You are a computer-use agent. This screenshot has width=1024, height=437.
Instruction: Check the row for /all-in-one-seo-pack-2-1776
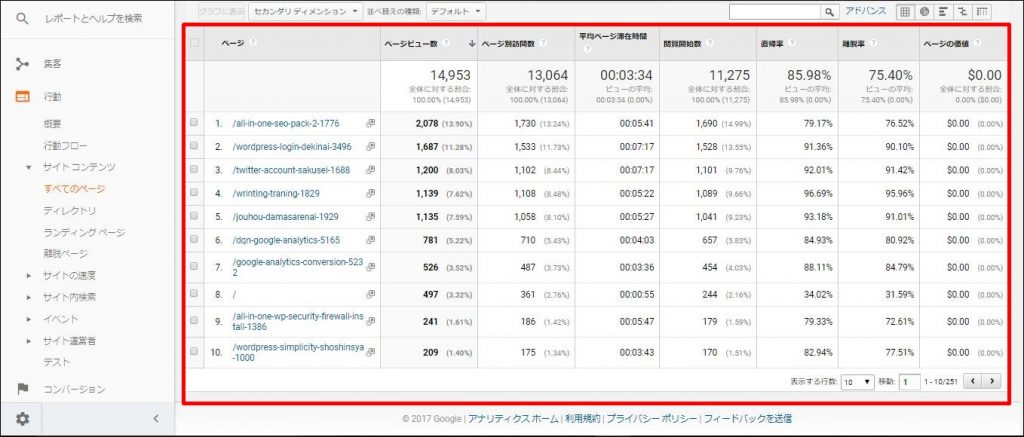click(193, 122)
